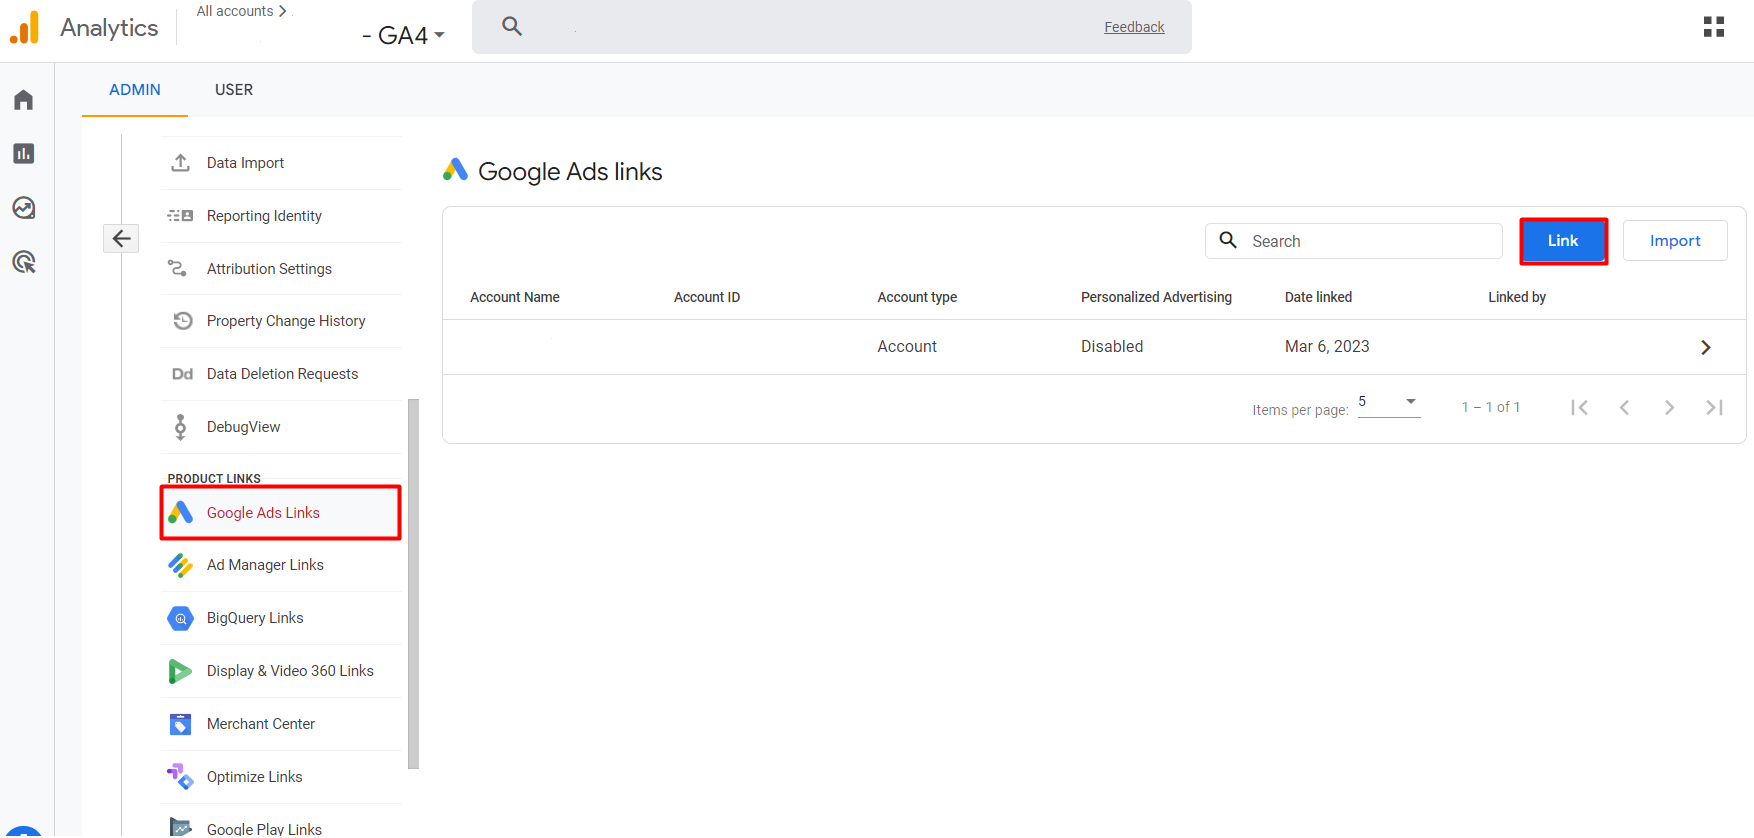Click the Google apps grid icon

pos(1713,27)
